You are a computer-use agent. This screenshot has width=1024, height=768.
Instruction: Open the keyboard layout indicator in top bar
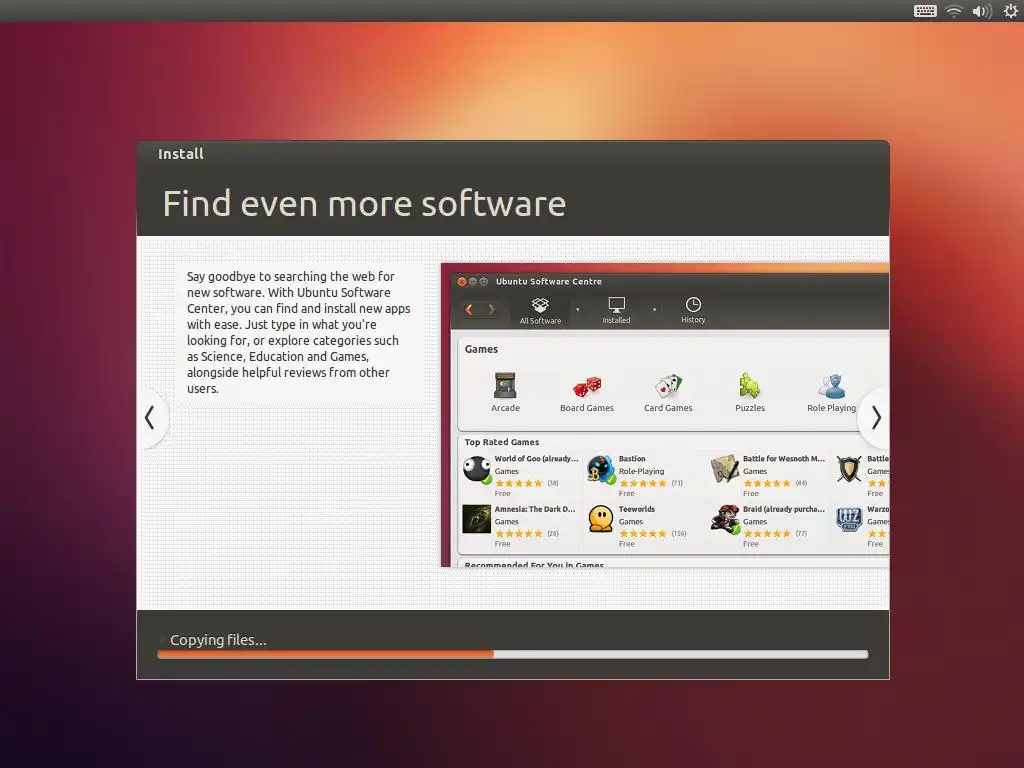click(x=925, y=11)
